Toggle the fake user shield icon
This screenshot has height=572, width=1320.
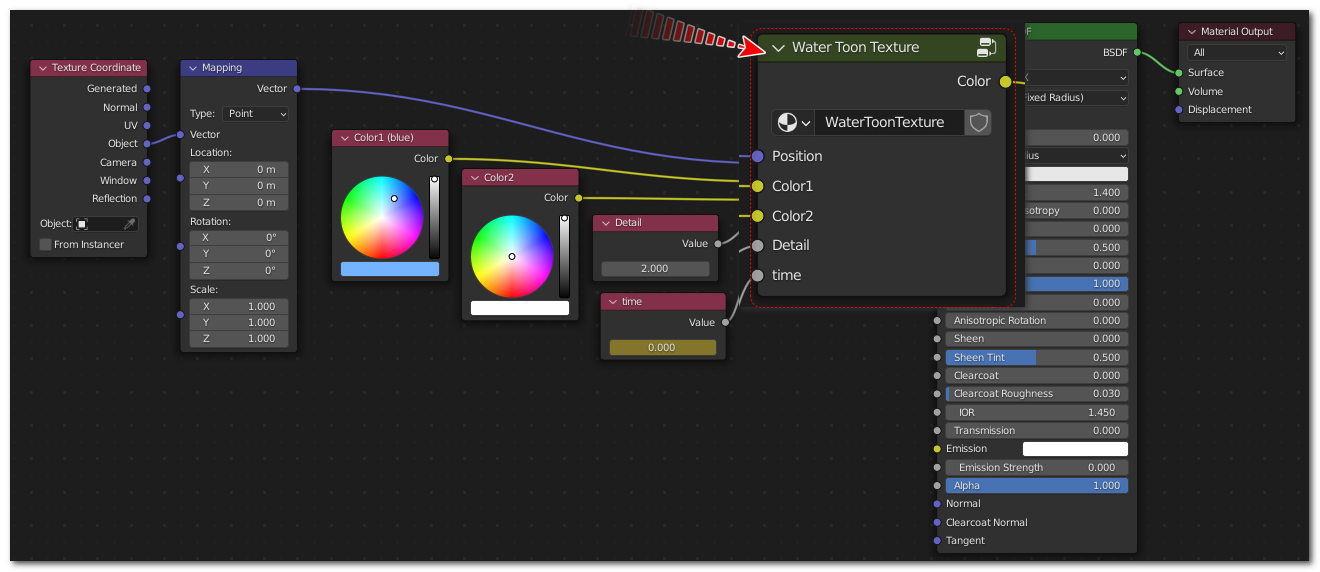978,122
